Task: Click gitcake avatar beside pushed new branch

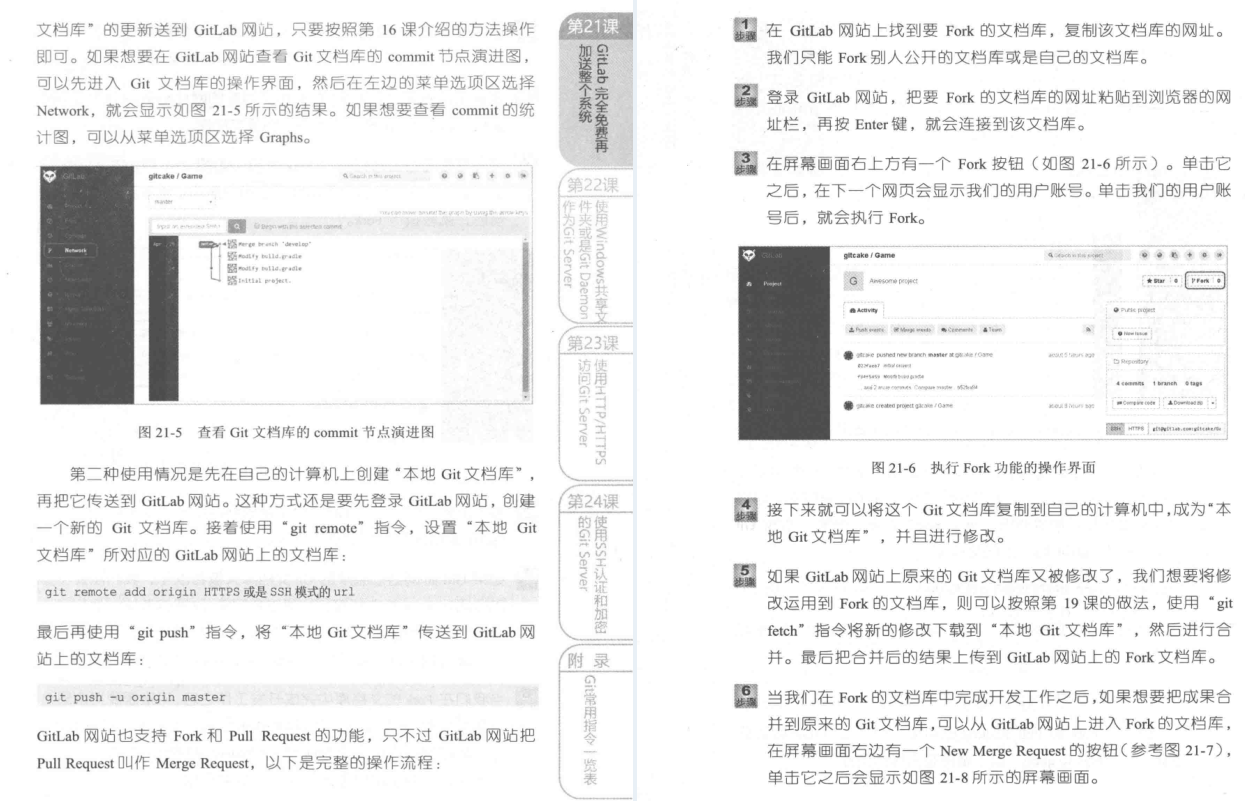Action: point(848,355)
